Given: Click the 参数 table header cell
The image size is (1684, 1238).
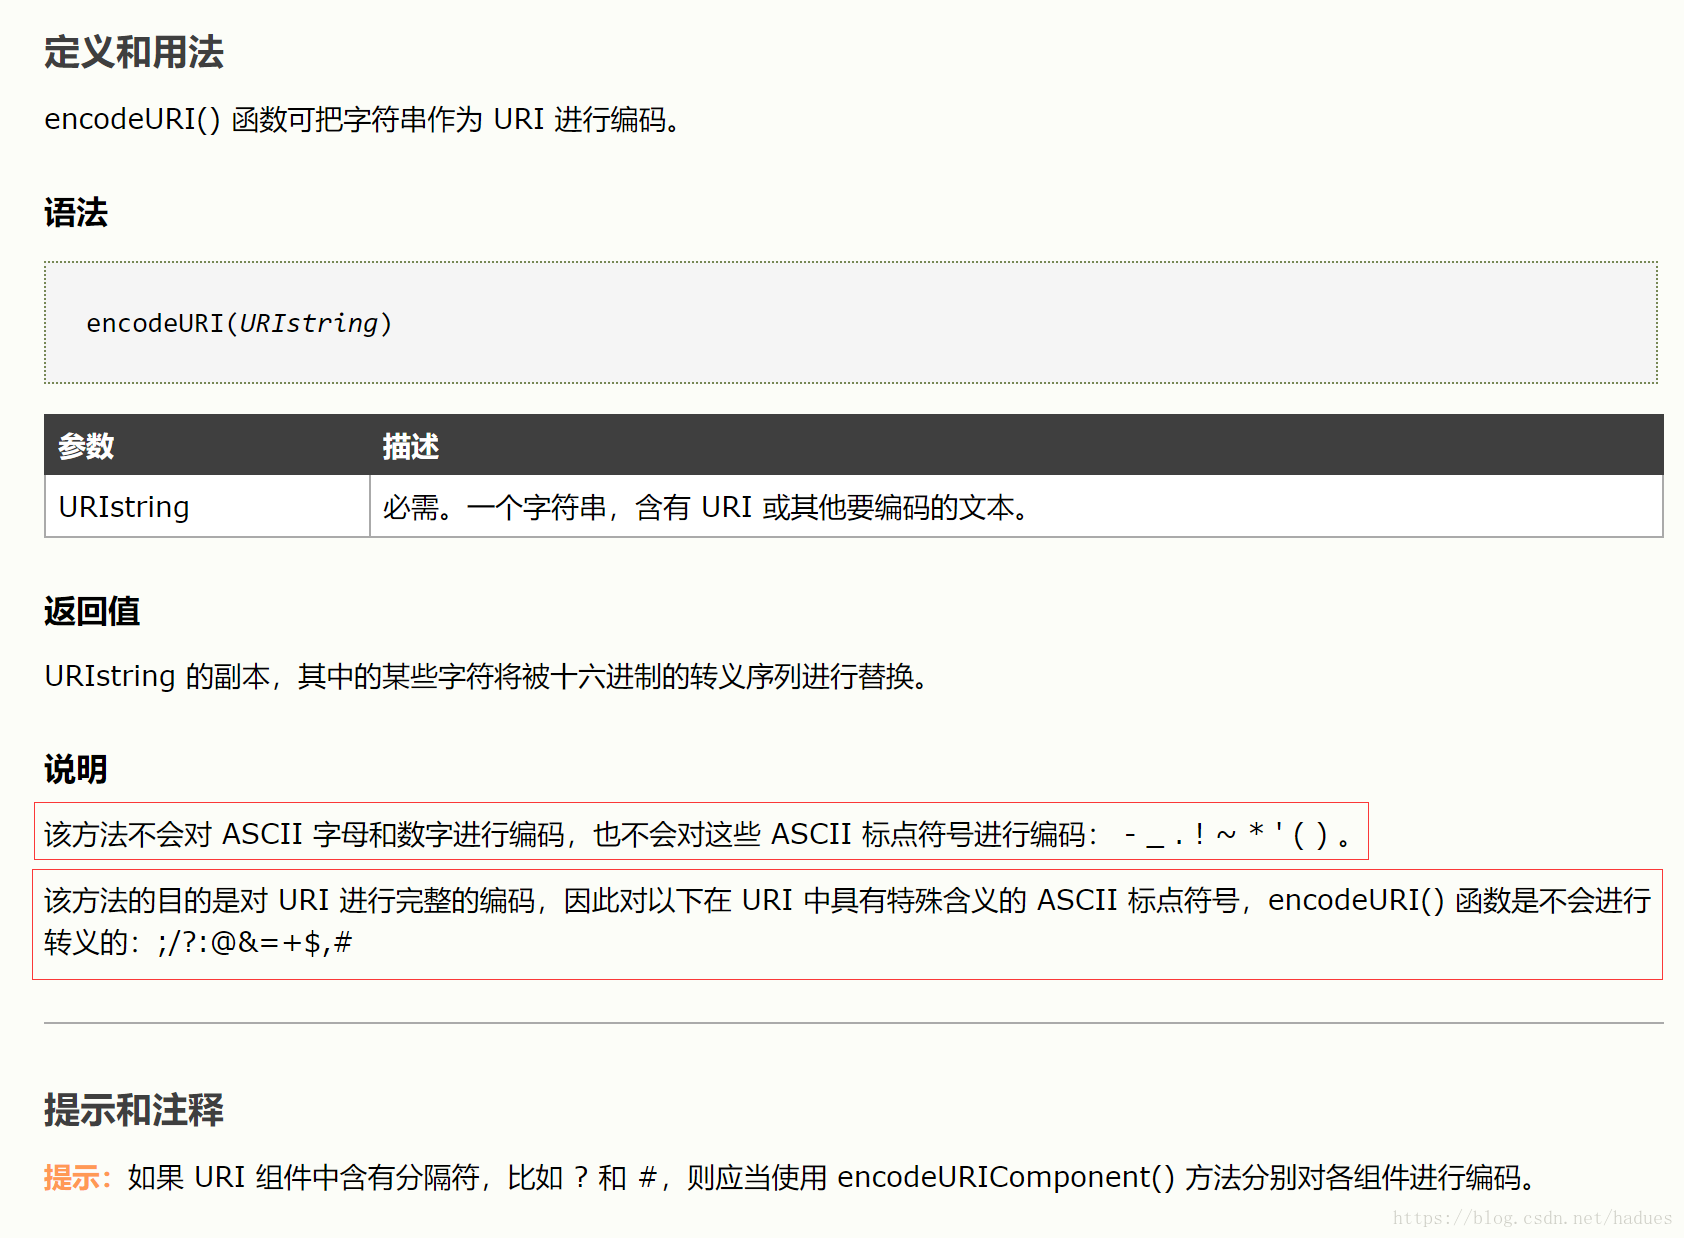Looking at the screenshot, I should [x=87, y=446].
